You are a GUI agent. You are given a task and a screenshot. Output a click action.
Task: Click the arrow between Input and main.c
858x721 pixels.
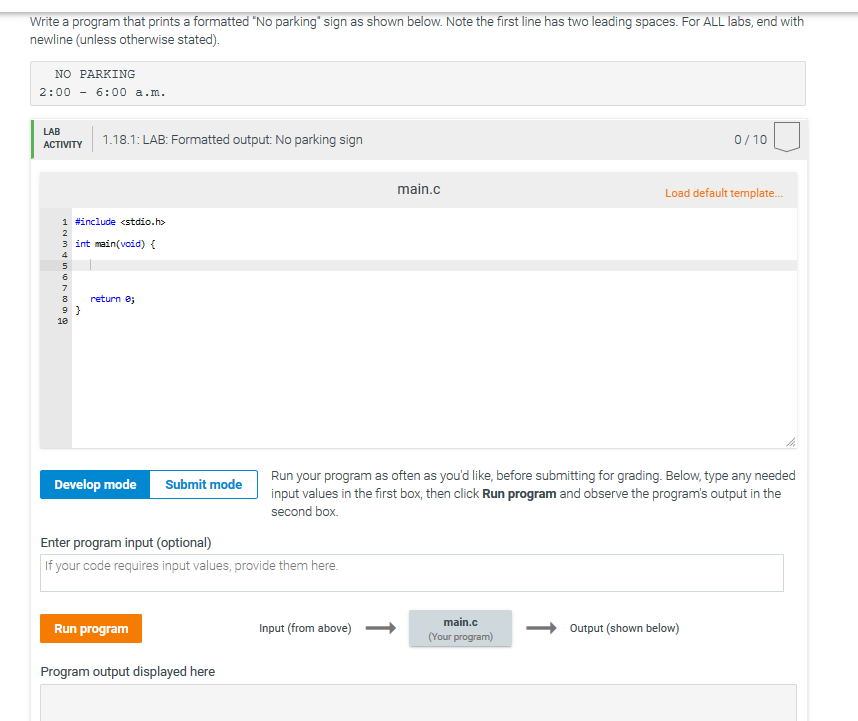pyautogui.click(x=381, y=628)
